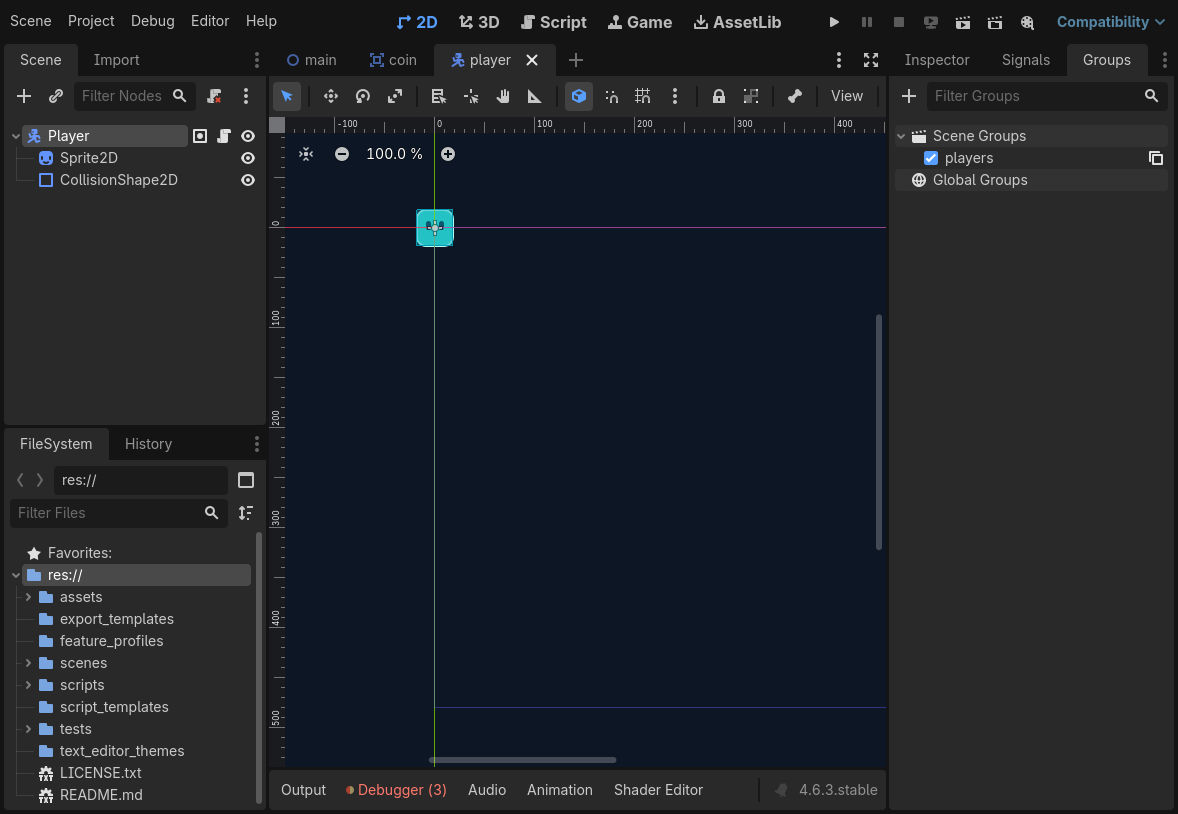Toggle Sprite2D visibility

(x=248, y=158)
